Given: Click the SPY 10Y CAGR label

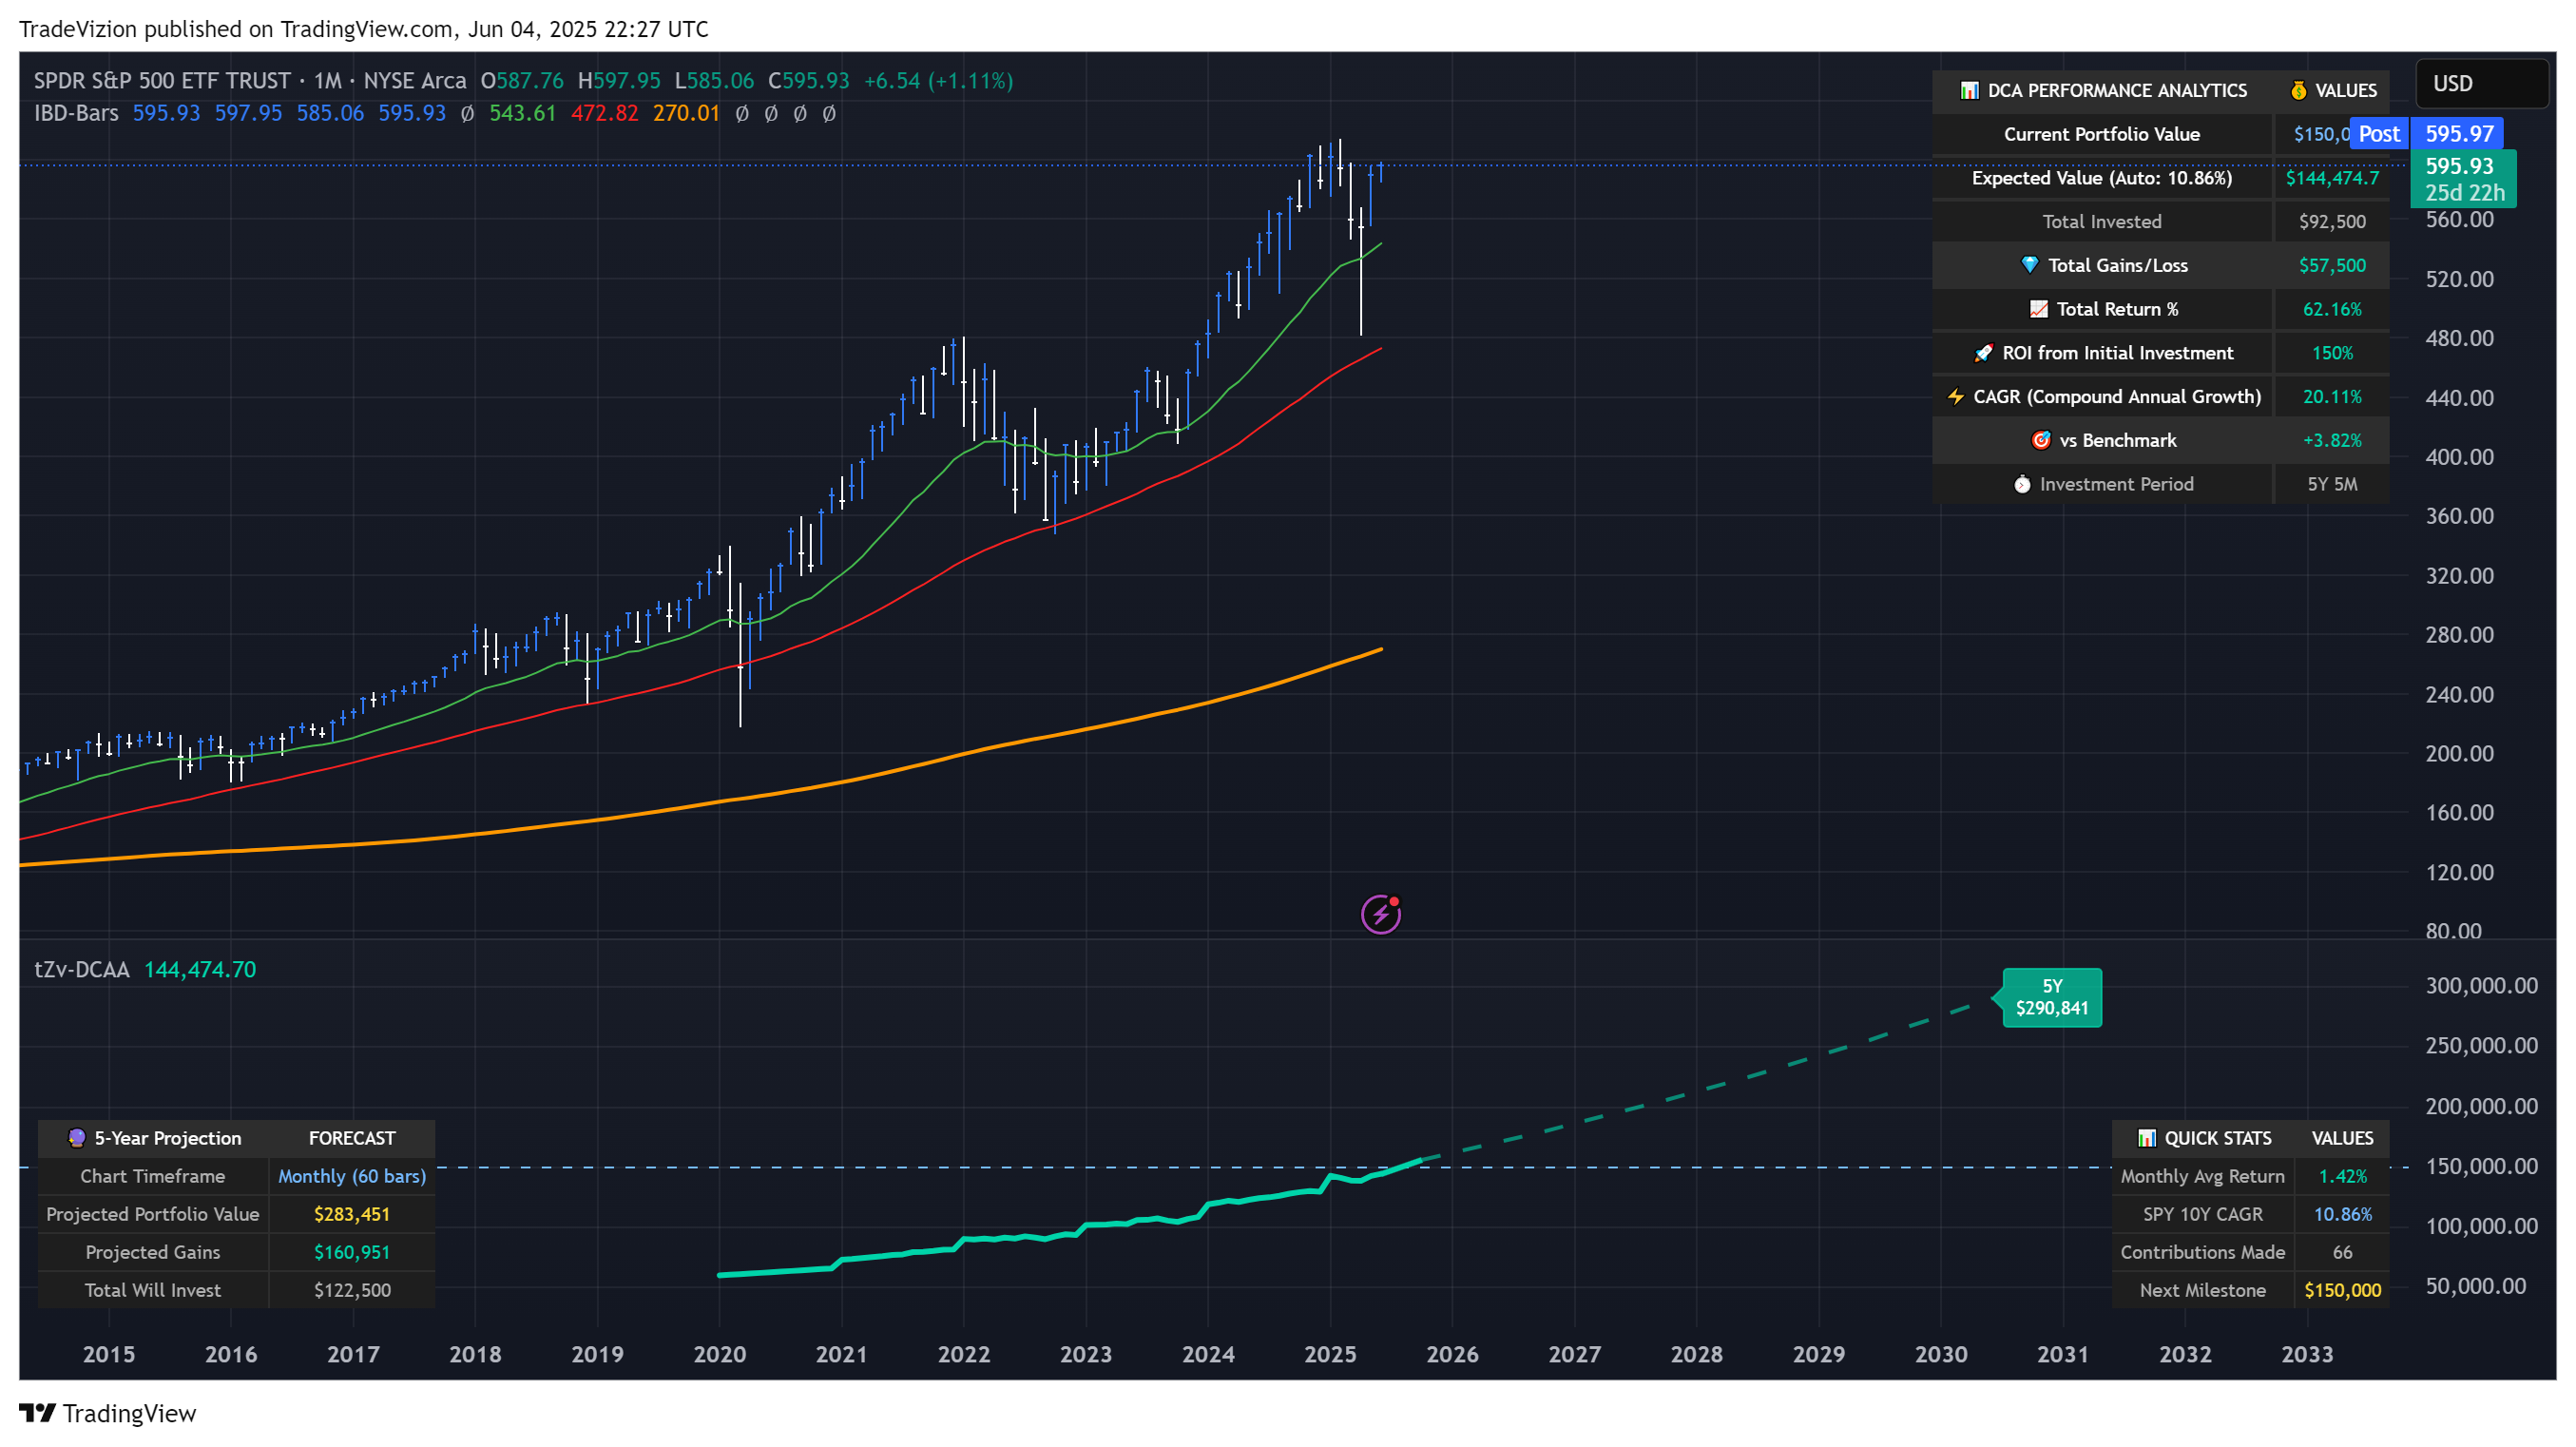Looking at the screenshot, I should pyautogui.click(x=2202, y=1214).
